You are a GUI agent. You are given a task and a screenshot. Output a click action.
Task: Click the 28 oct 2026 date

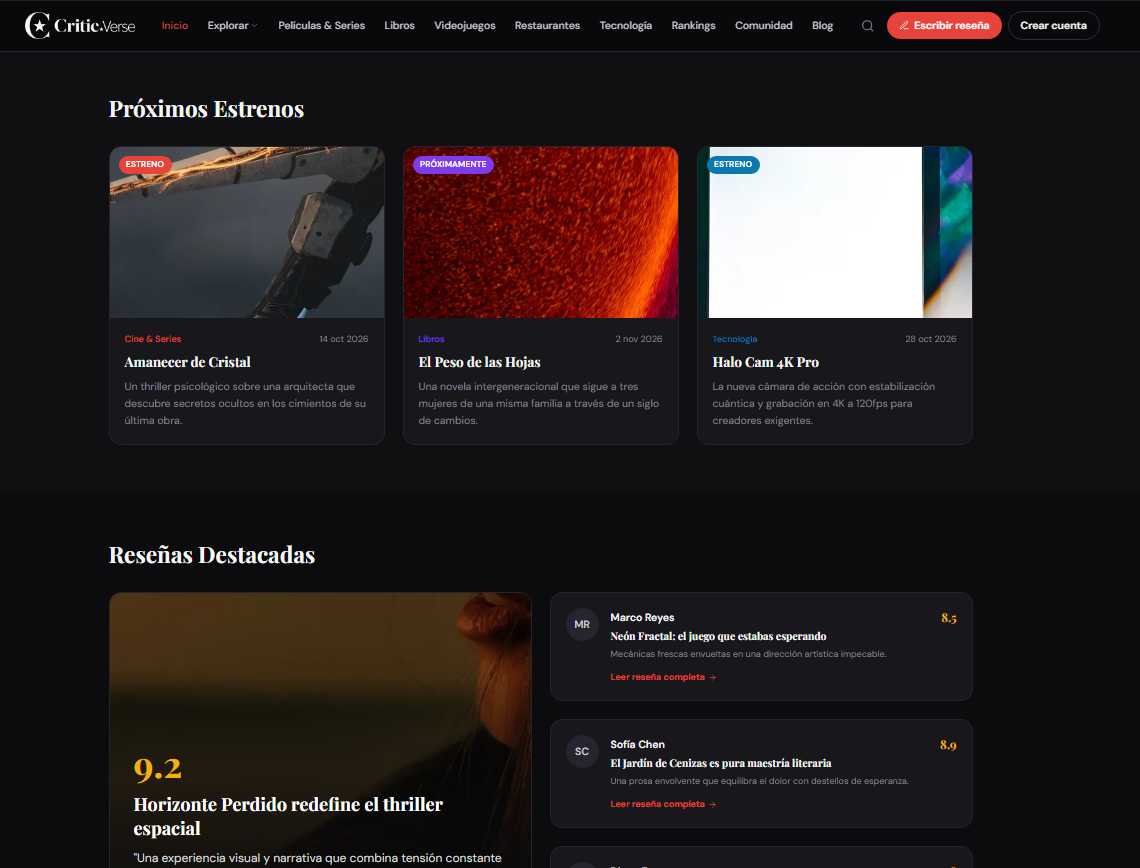[x=931, y=339]
